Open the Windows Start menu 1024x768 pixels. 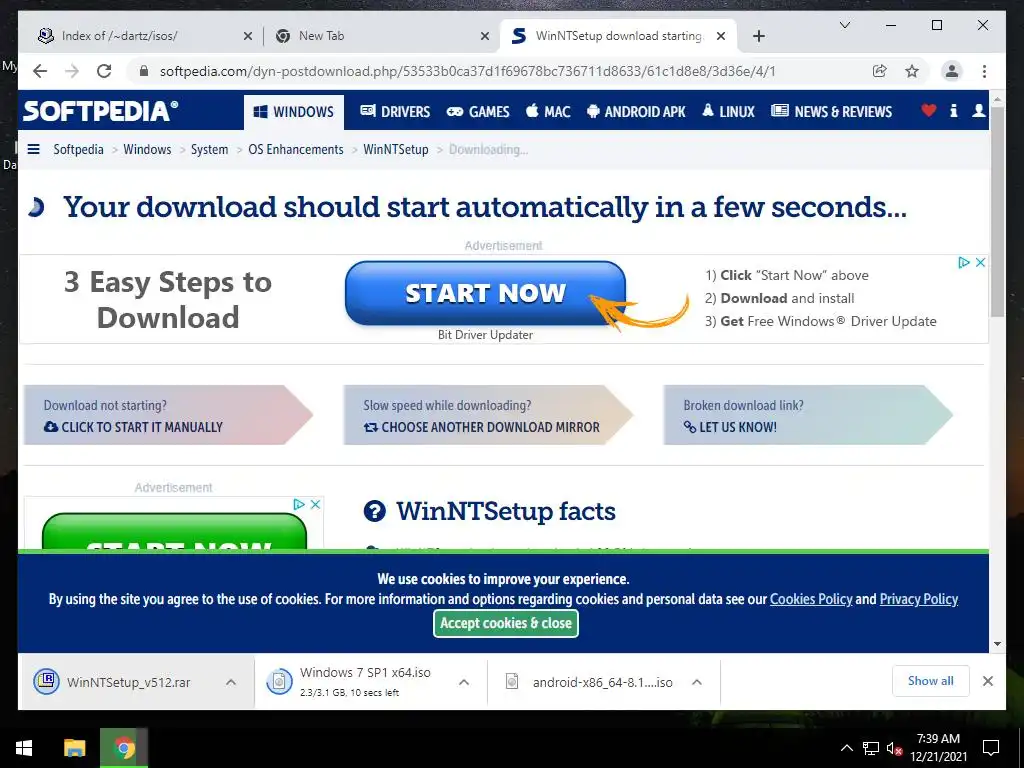tap(24, 748)
